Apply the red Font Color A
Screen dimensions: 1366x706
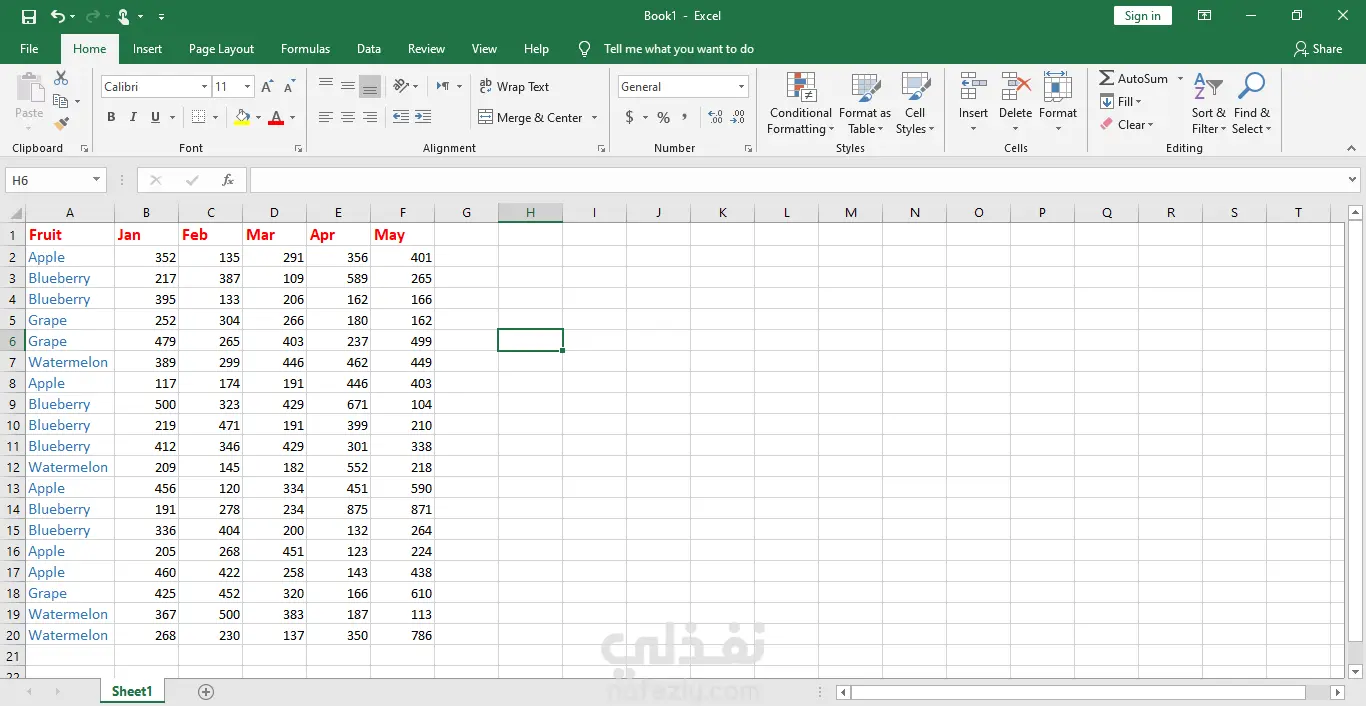[276, 117]
